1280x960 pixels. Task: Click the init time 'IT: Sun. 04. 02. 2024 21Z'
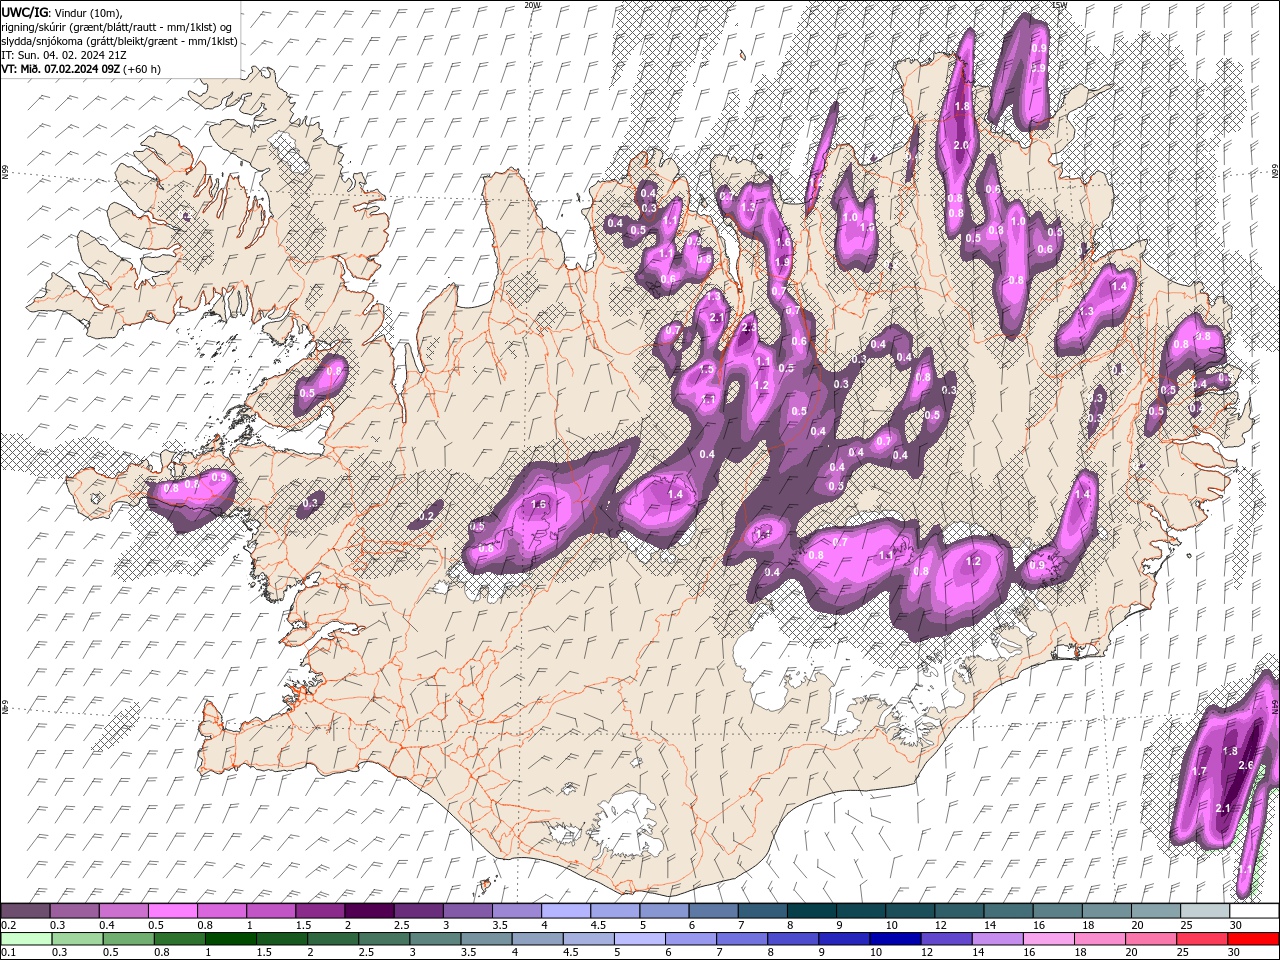pyautogui.click(x=62, y=55)
